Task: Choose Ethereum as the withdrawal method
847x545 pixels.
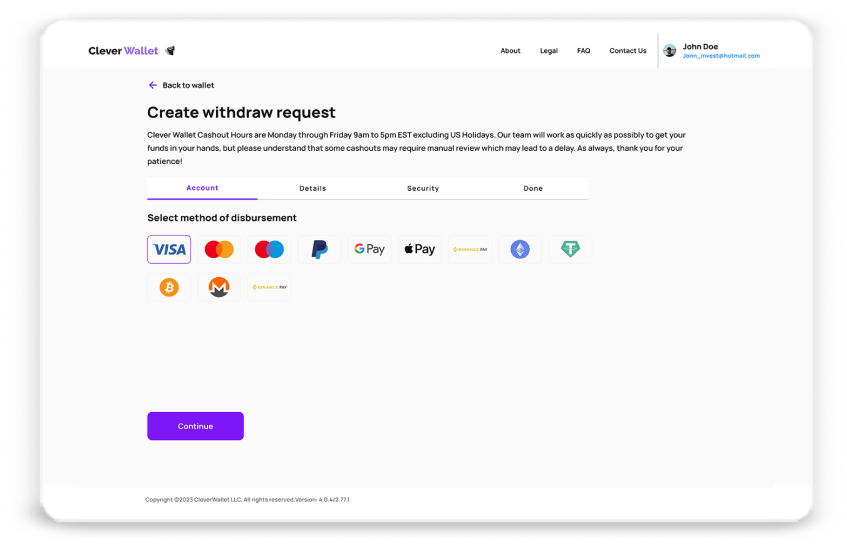Action: (520, 249)
